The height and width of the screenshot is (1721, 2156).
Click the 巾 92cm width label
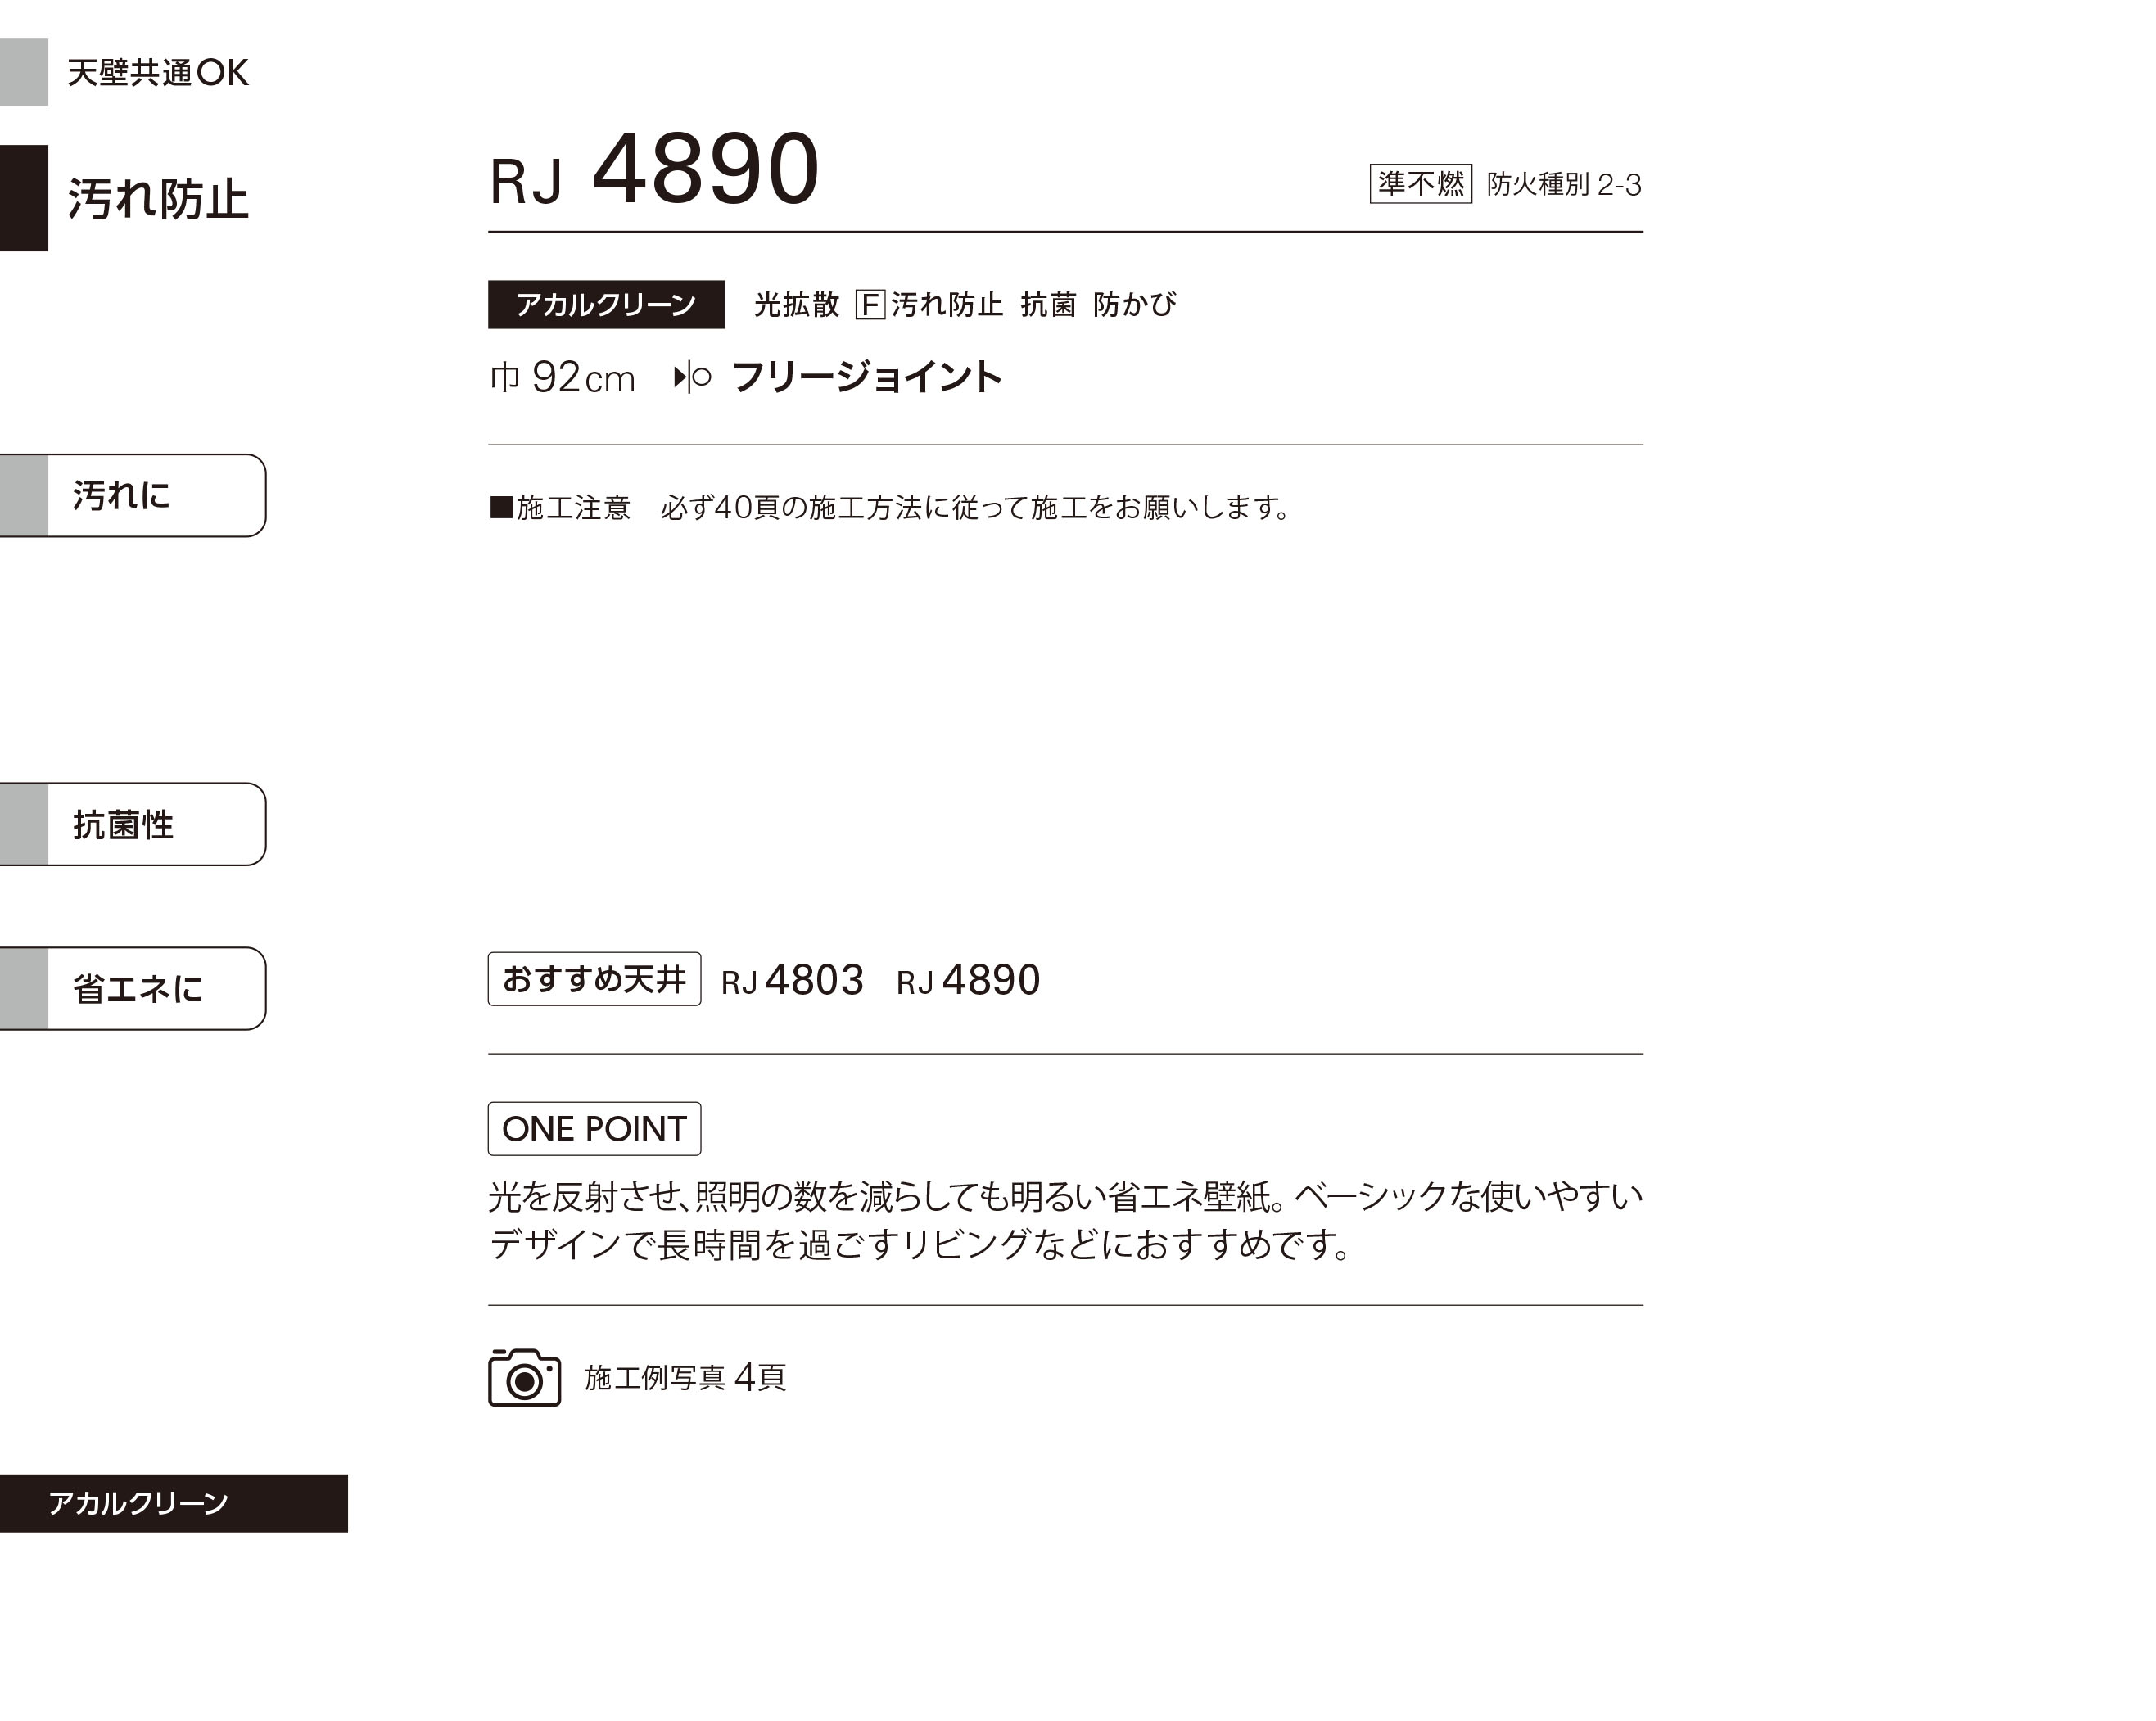pyautogui.click(x=562, y=378)
